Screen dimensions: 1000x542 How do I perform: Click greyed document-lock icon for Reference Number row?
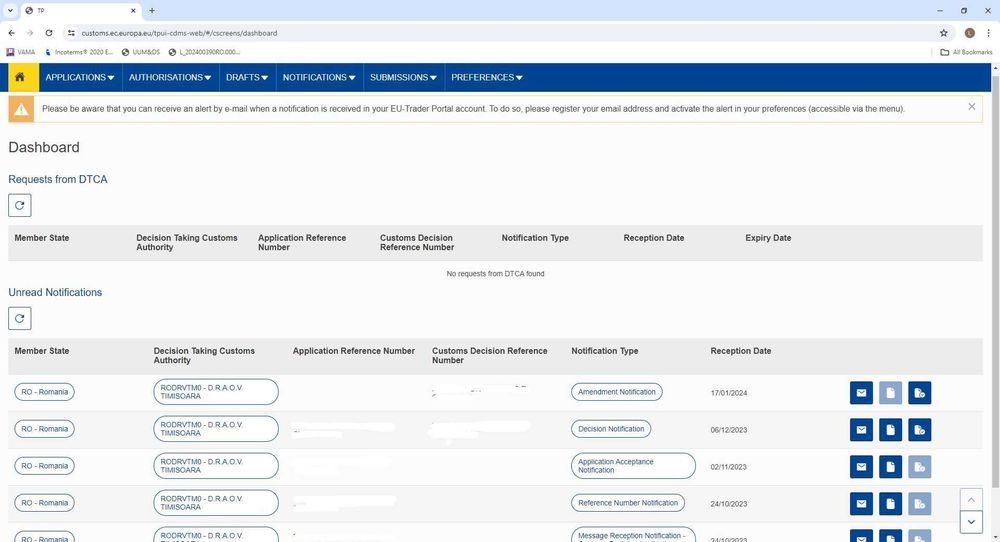tap(920, 504)
